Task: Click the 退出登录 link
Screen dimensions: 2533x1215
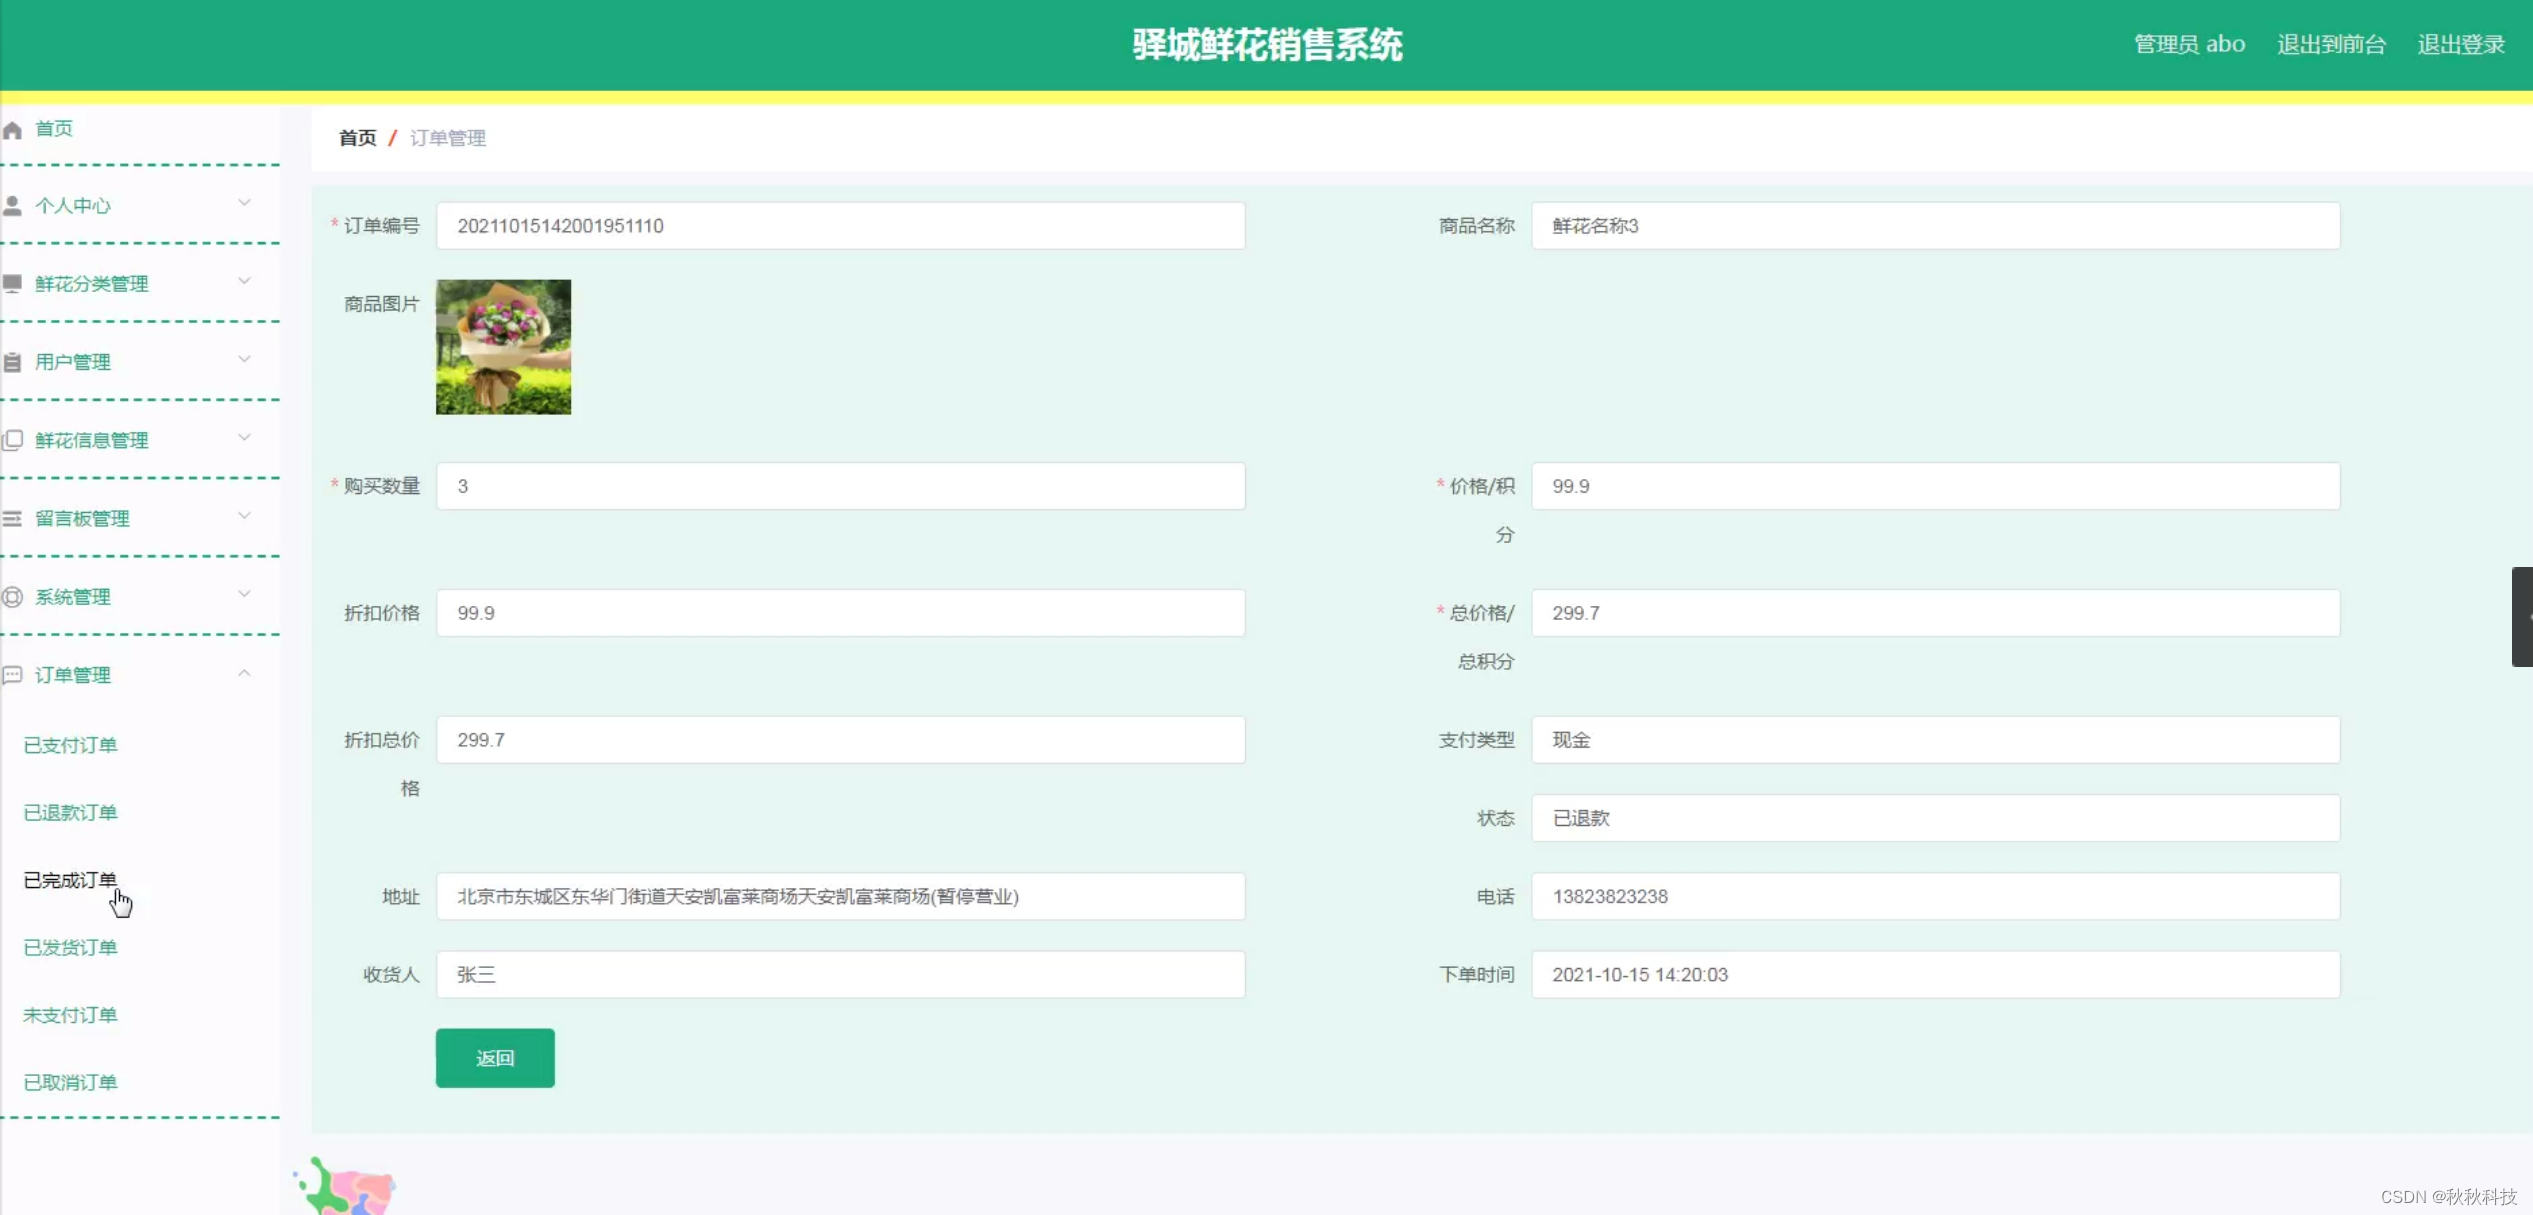Action: click(x=2460, y=44)
